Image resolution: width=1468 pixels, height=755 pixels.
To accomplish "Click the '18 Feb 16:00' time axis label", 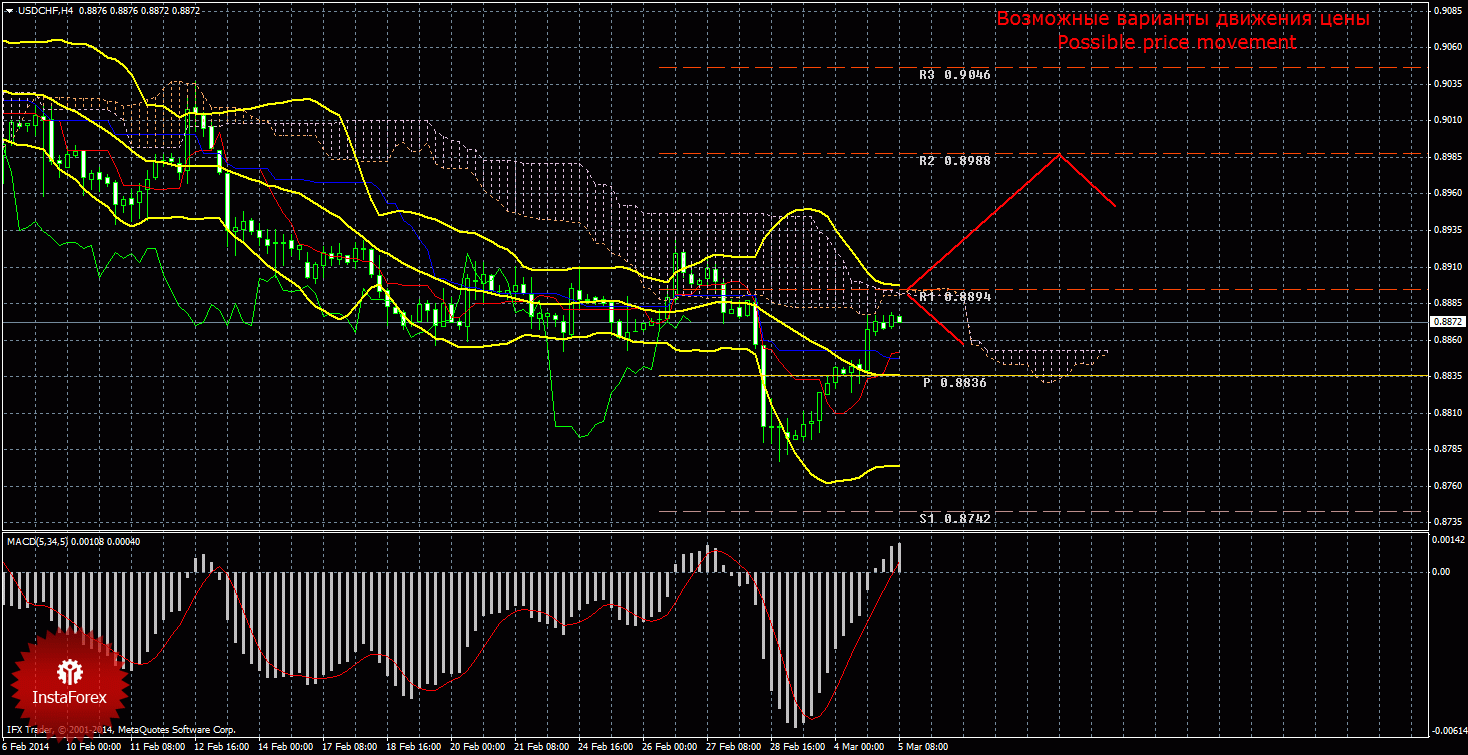I will [414, 747].
